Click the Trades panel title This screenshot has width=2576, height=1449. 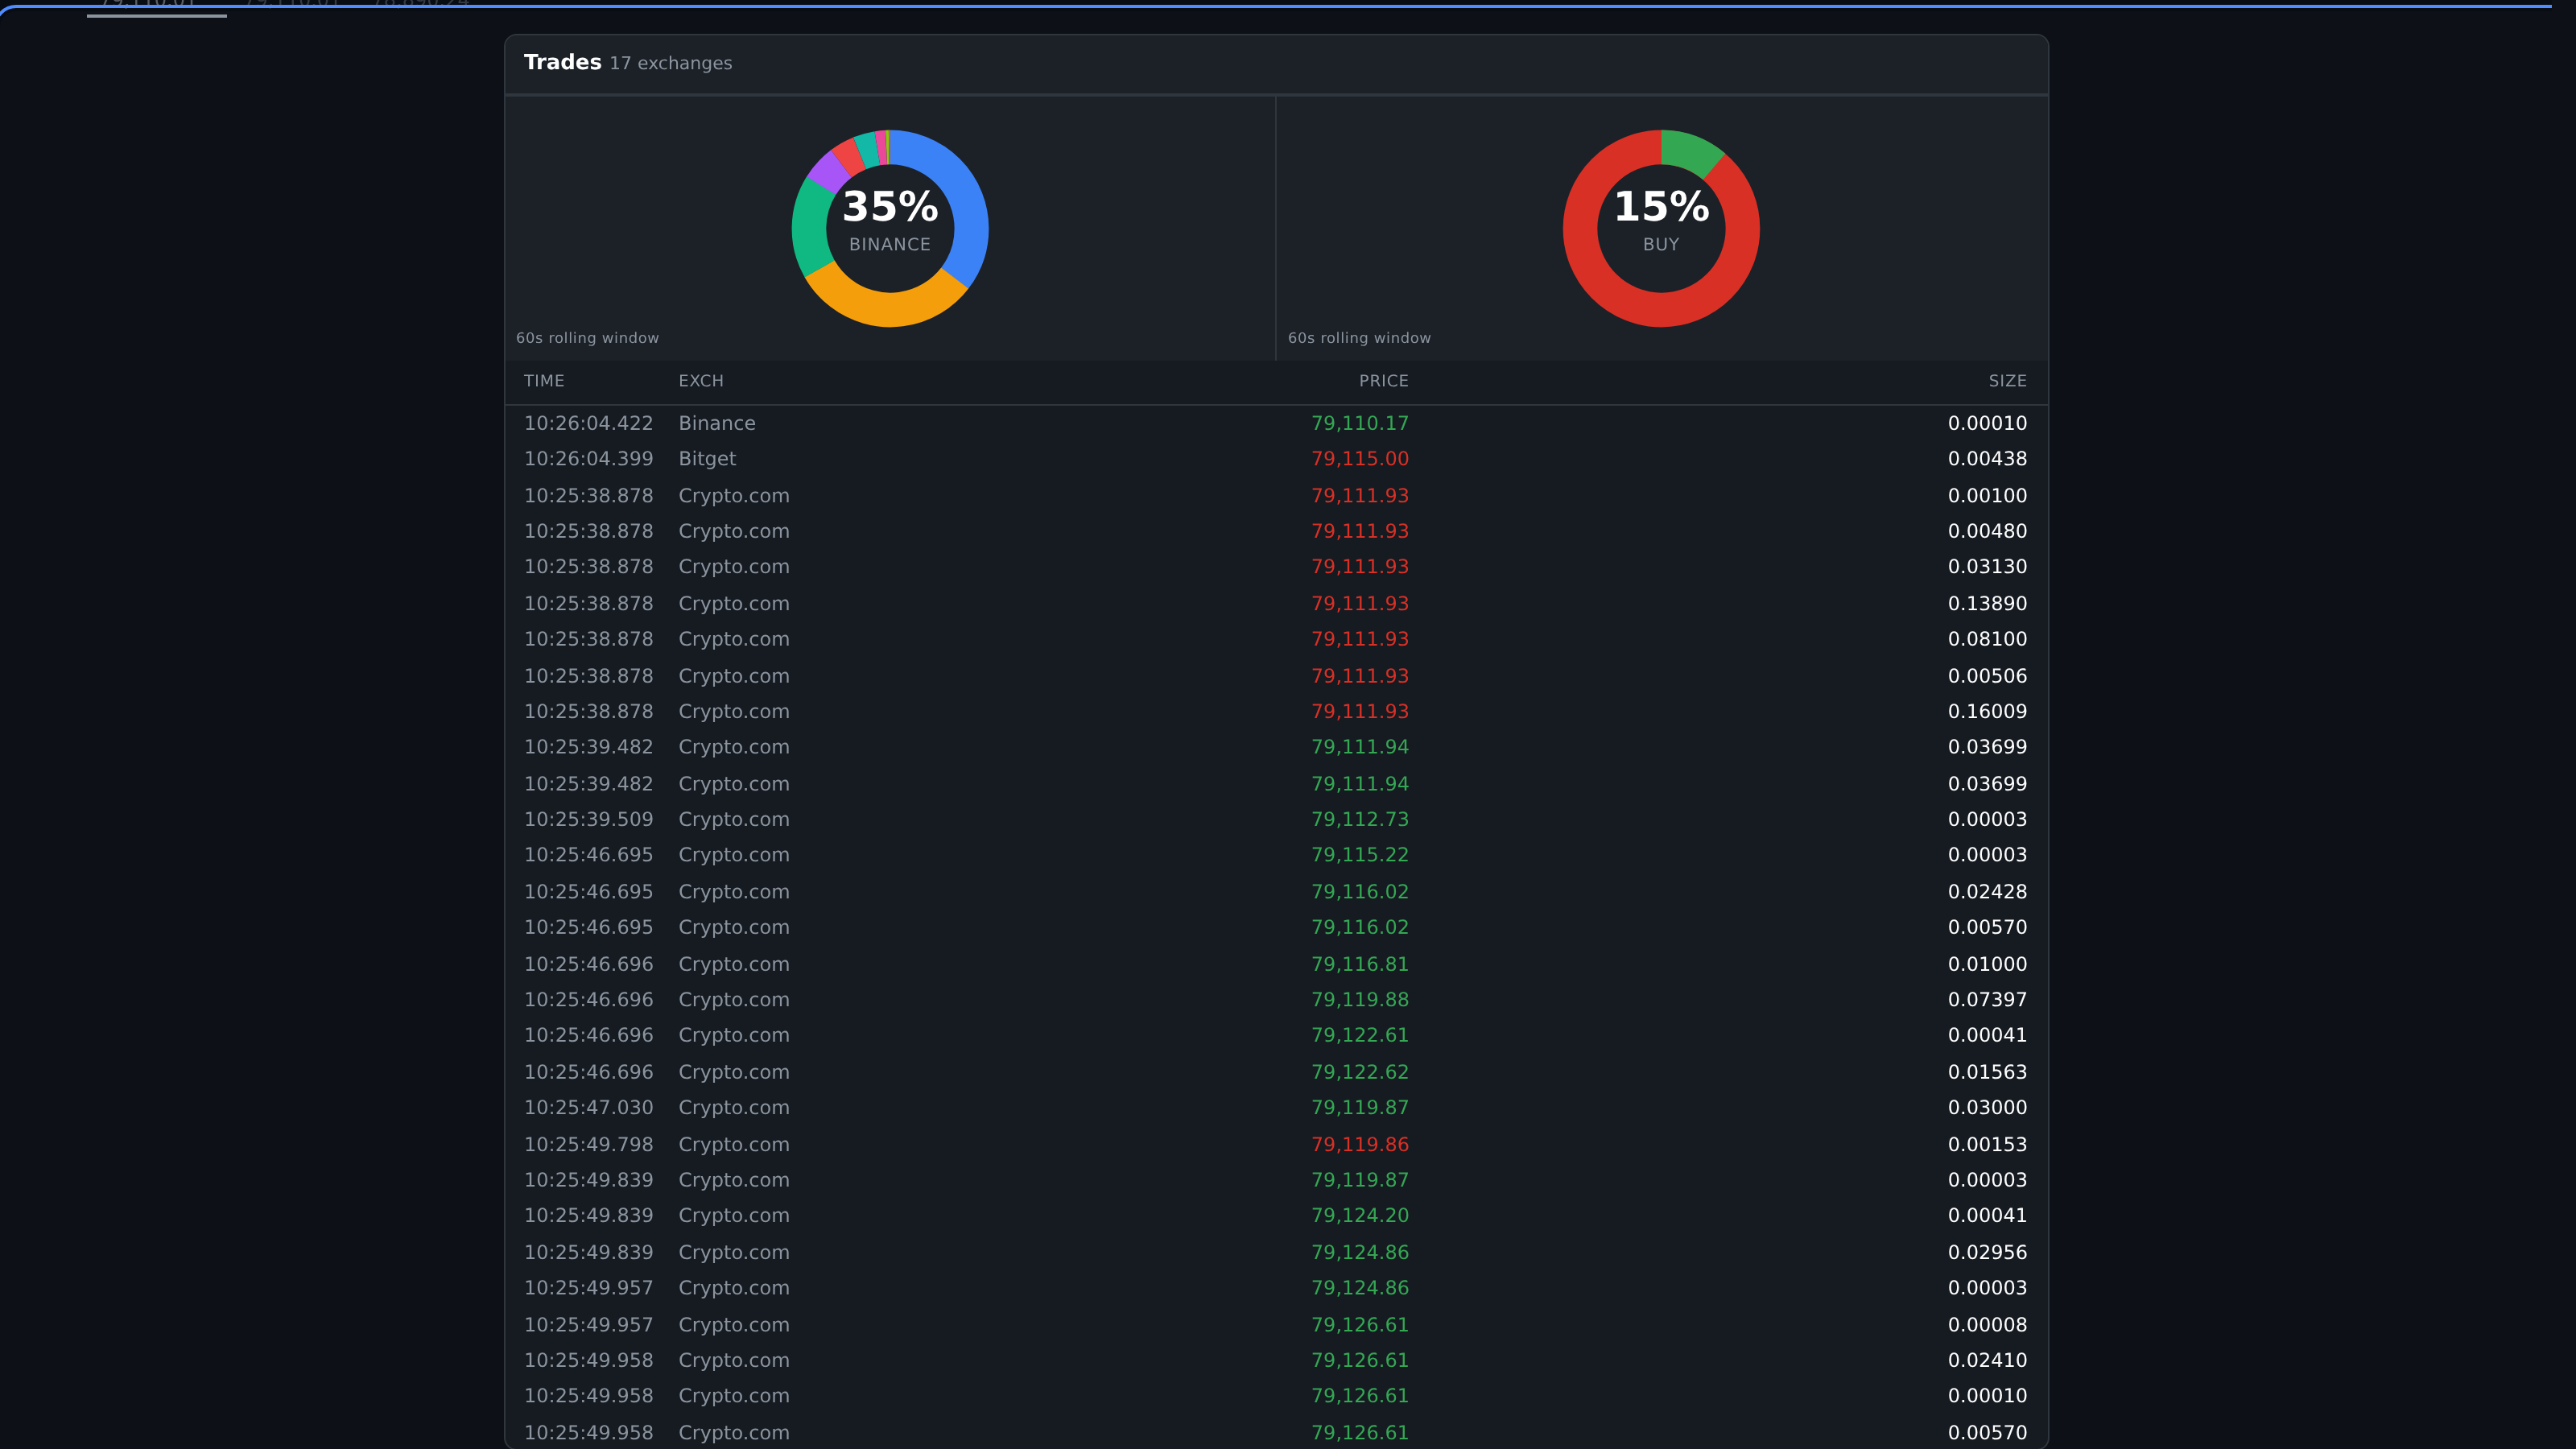click(x=562, y=62)
